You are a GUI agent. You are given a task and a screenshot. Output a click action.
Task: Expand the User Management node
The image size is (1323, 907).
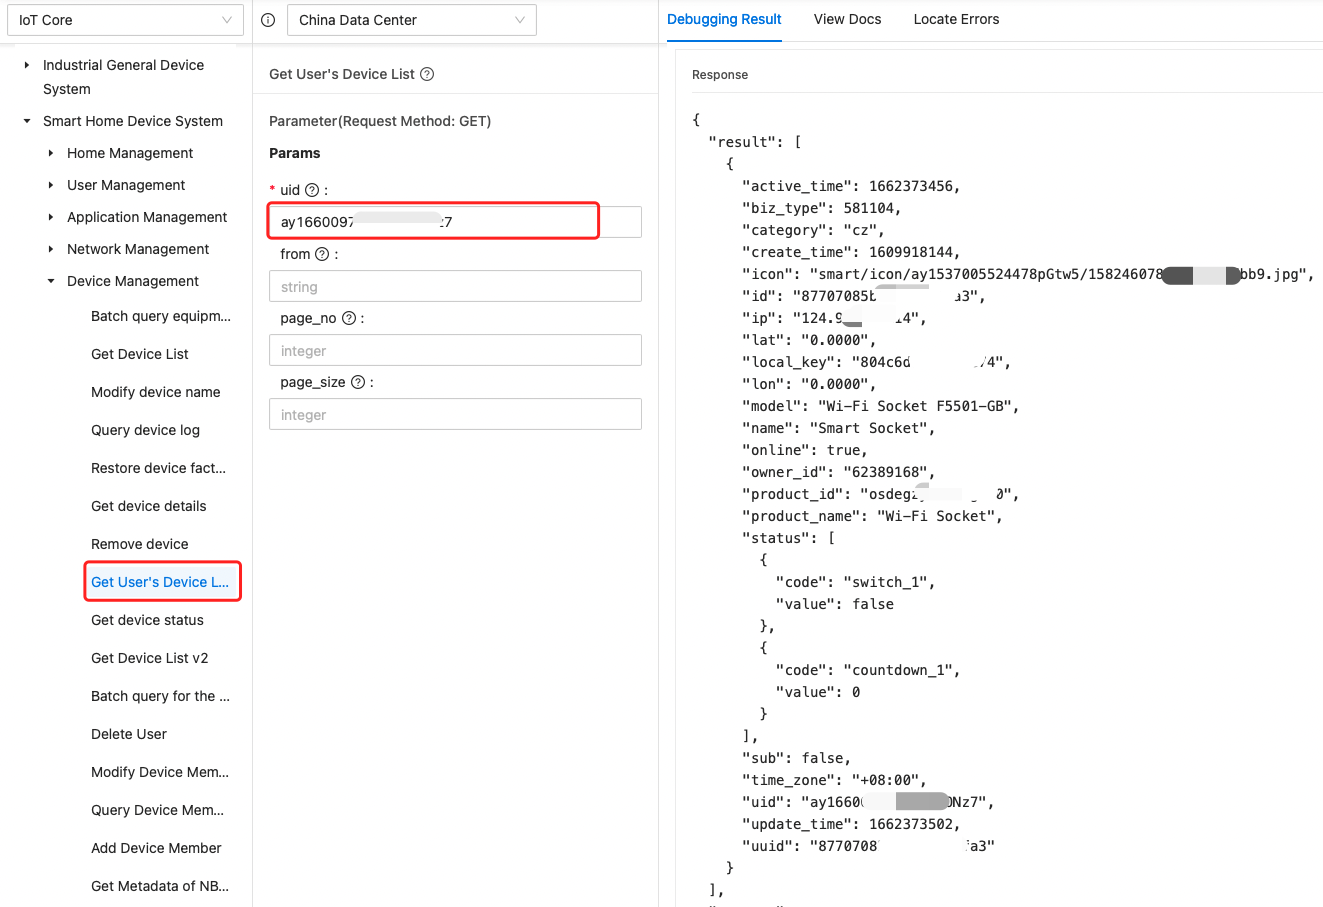[51, 185]
